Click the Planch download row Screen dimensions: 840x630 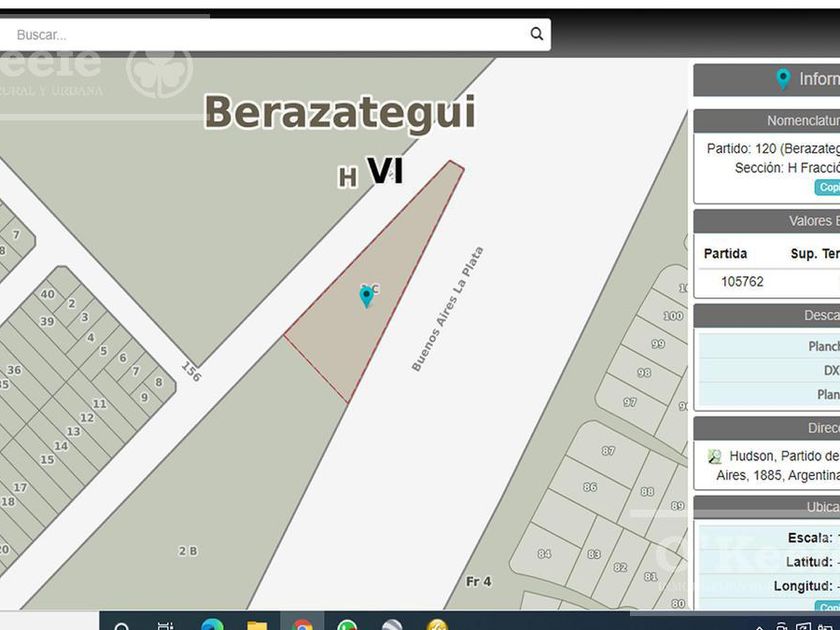coord(770,346)
